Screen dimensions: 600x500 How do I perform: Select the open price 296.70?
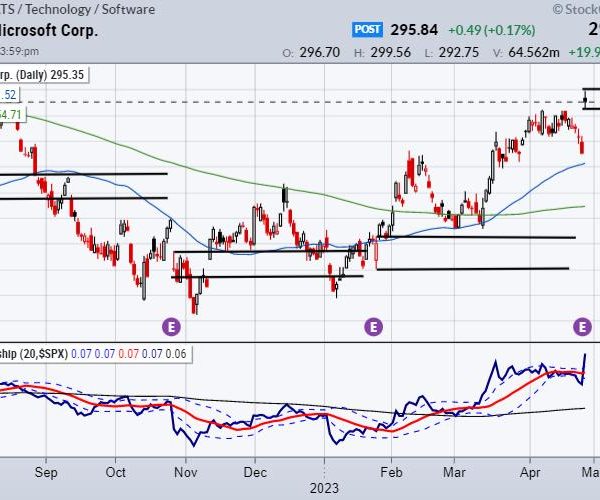(320, 52)
